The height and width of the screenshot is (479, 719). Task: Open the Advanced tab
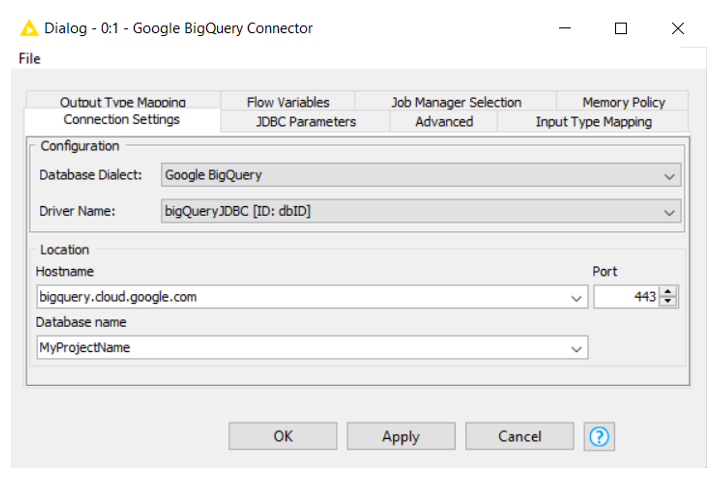coord(444,121)
